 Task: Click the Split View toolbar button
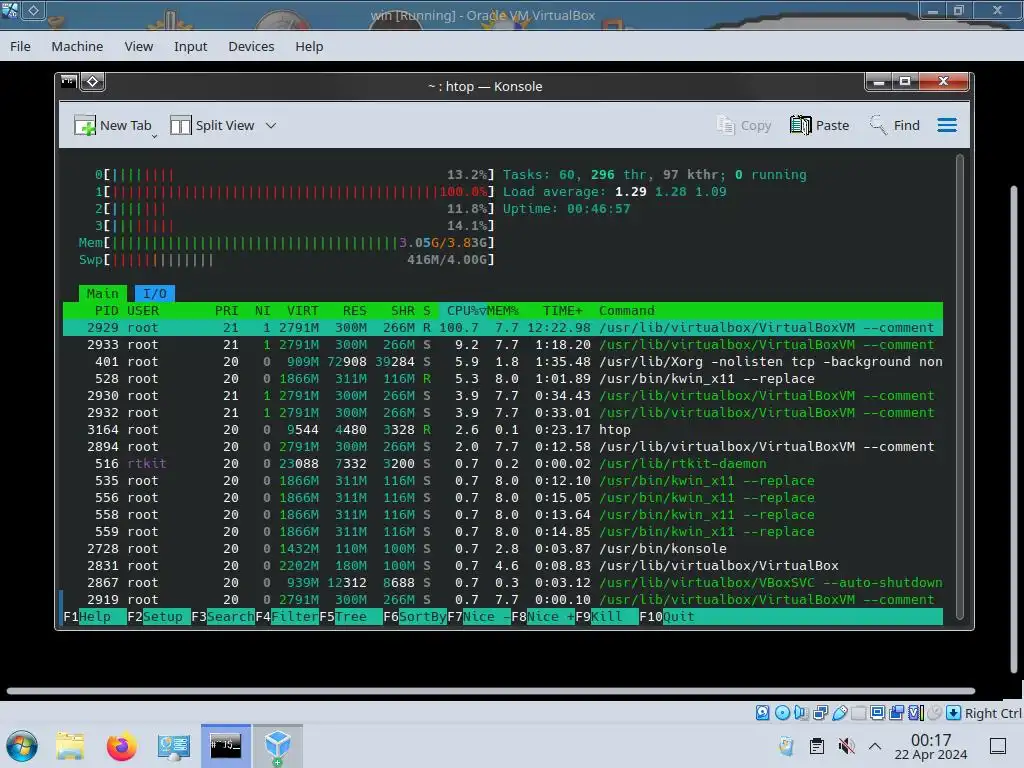(212, 125)
